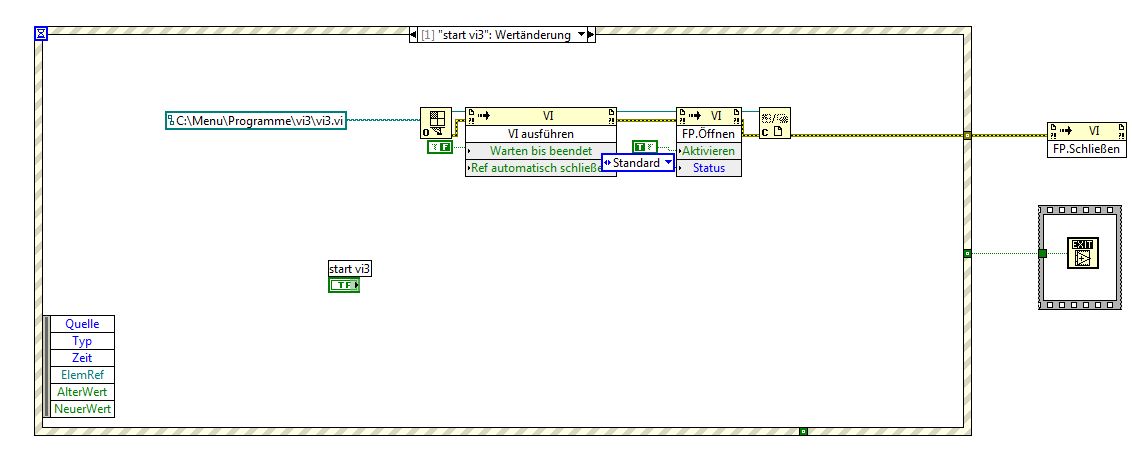The height and width of the screenshot is (467, 1132).
Task: Click the False constant below Open VI Reference
Action: (439, 147)
